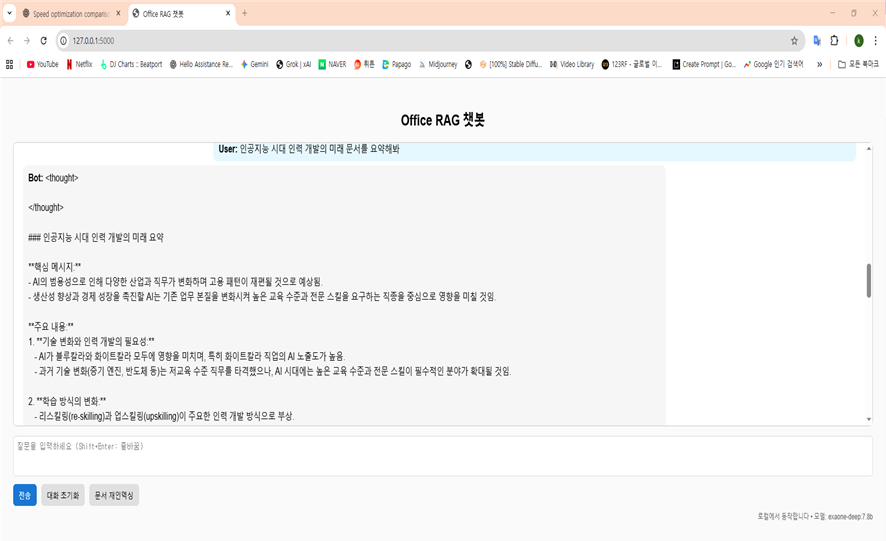Screen dimensions: 886x541
Task: Open the apps grid icon in bookmarks bar
Action: (10, 64)
